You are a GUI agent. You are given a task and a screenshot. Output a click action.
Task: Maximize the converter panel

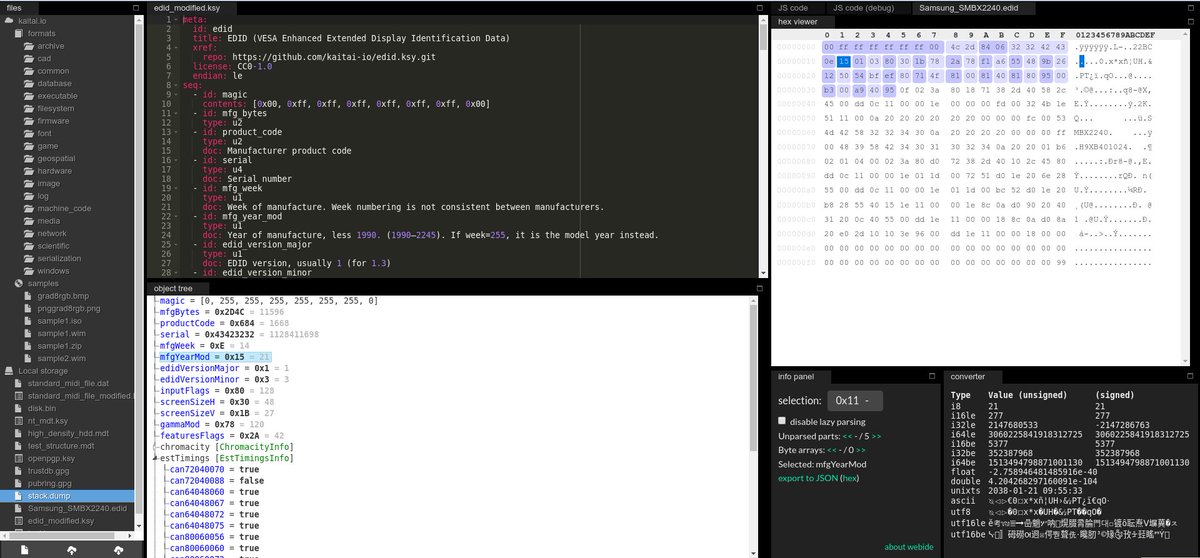[1190, 377]
